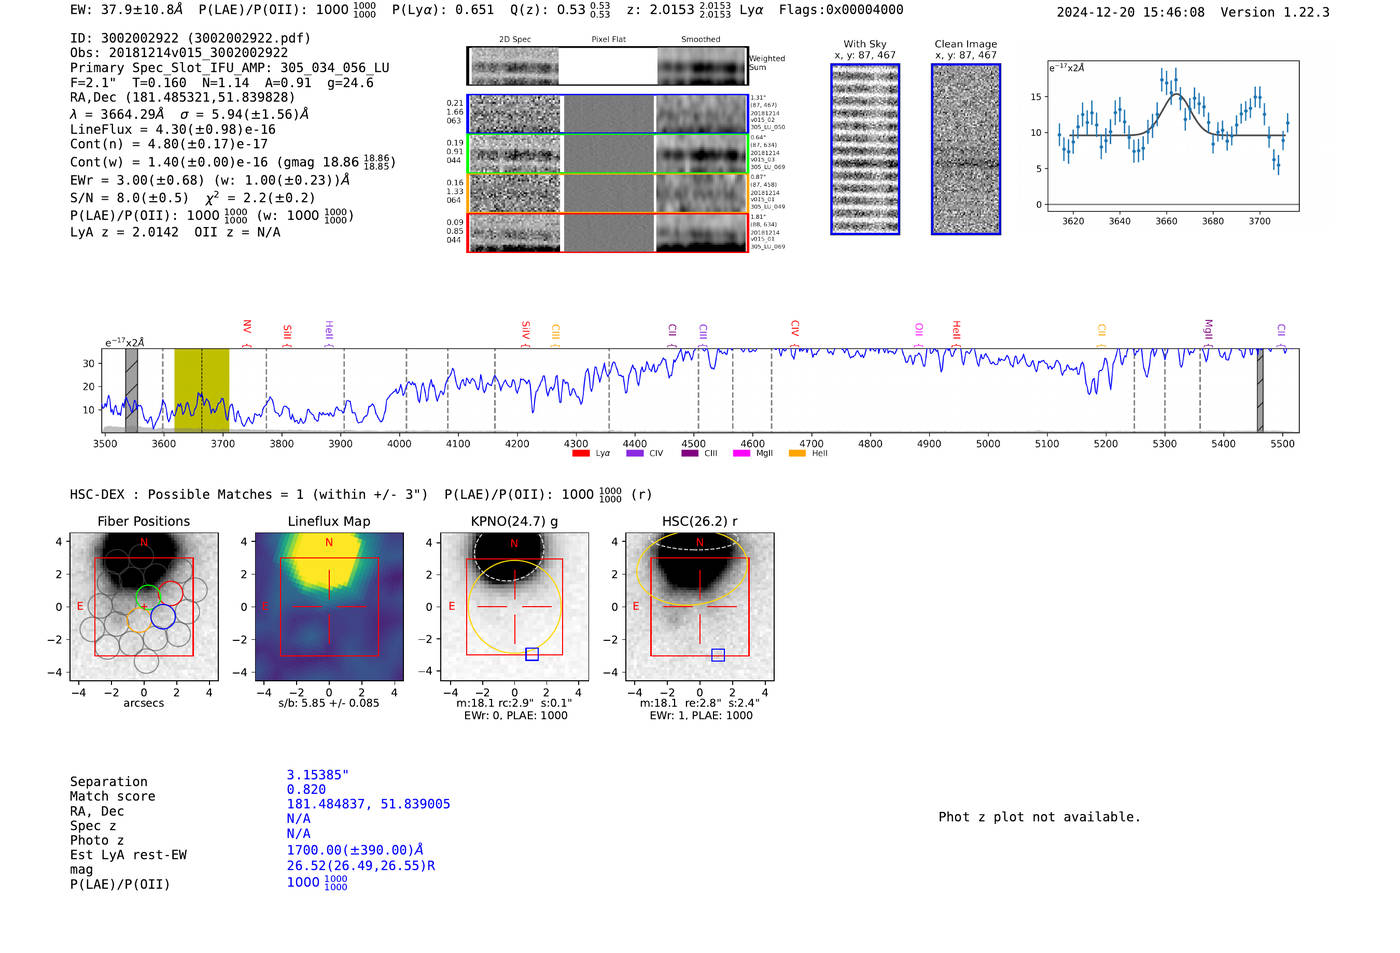Click the counterpart RA, Dec coordinates in blue
This screenshot has height=953, width=1400.
[368, 804]
